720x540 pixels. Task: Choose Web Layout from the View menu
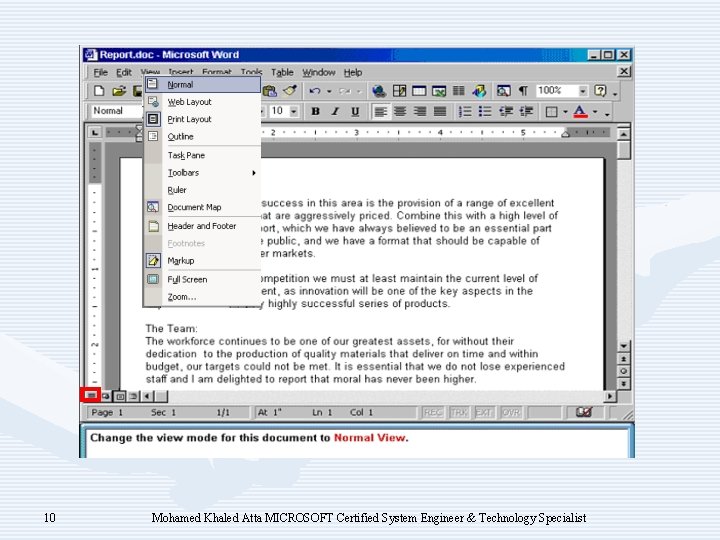coord(202,102)
